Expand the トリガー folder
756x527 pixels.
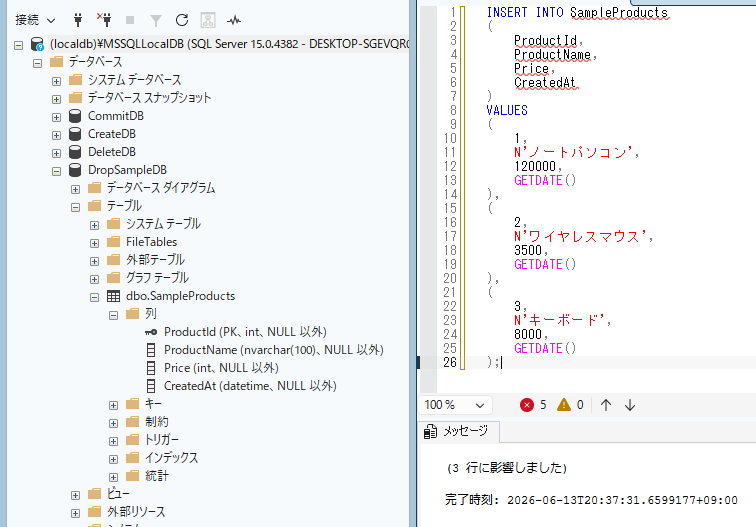point(113,441)
